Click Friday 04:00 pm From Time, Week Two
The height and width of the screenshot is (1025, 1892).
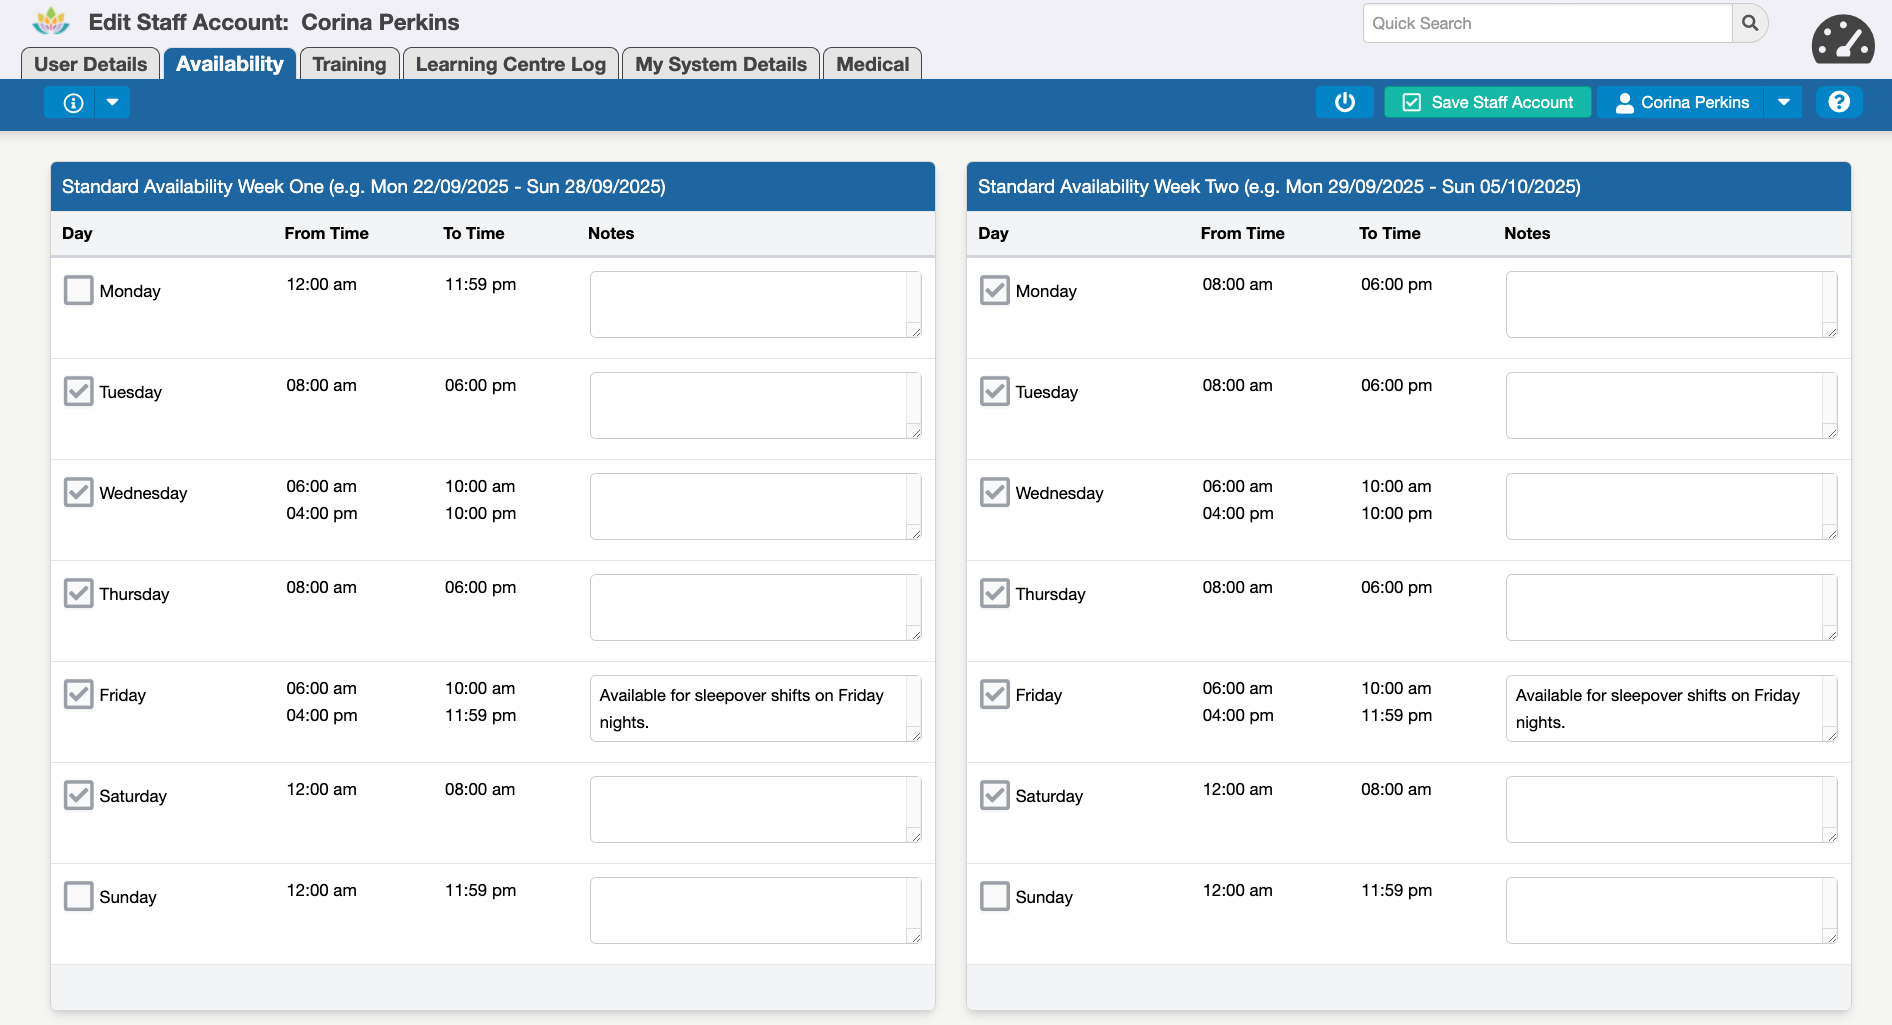(x=1238, y=715)
